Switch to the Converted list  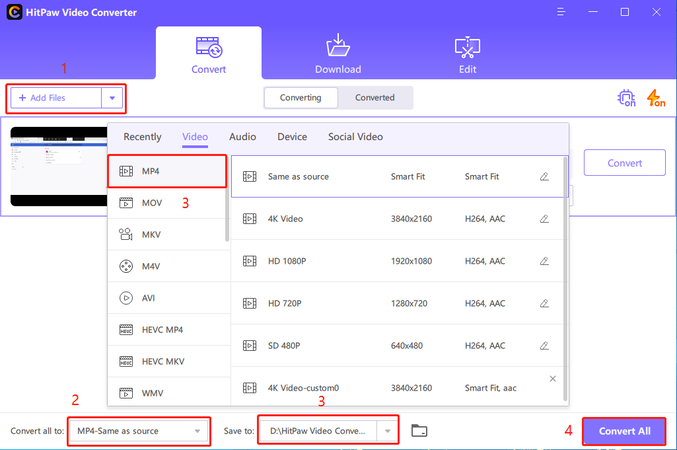point(375,98)
